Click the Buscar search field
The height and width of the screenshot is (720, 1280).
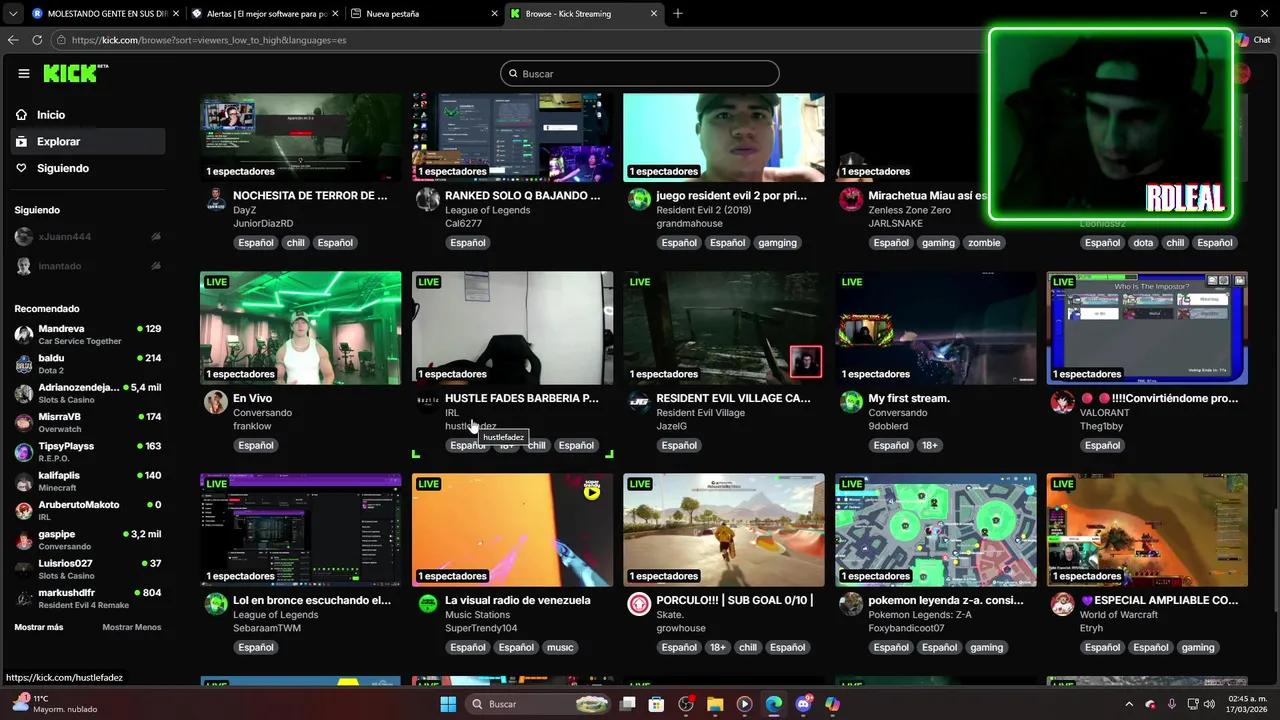coord(639,73)
